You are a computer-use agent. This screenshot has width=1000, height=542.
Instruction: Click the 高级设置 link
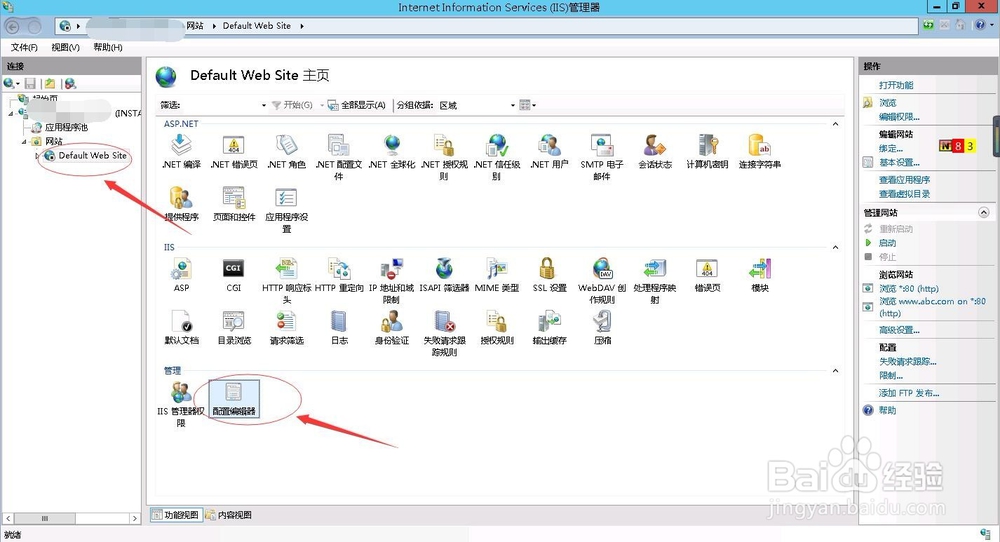(x=899, y=330)
